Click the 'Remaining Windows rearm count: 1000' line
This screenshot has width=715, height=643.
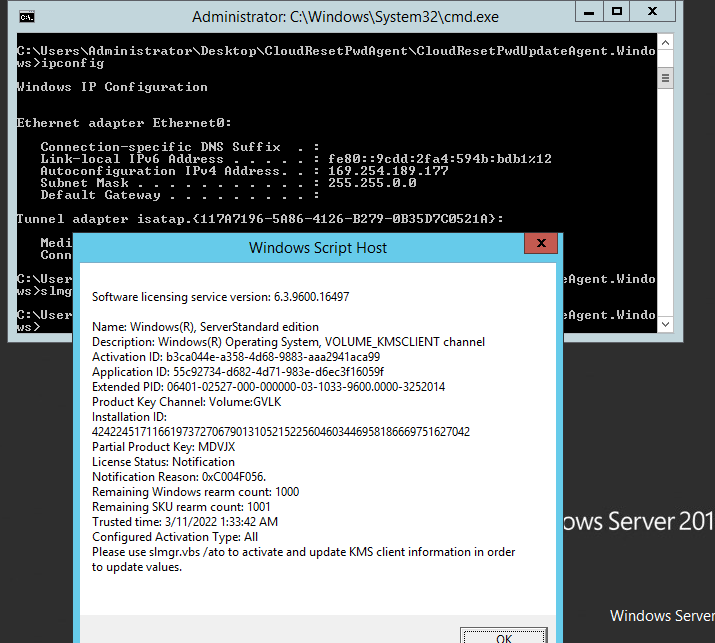[195, 492]
